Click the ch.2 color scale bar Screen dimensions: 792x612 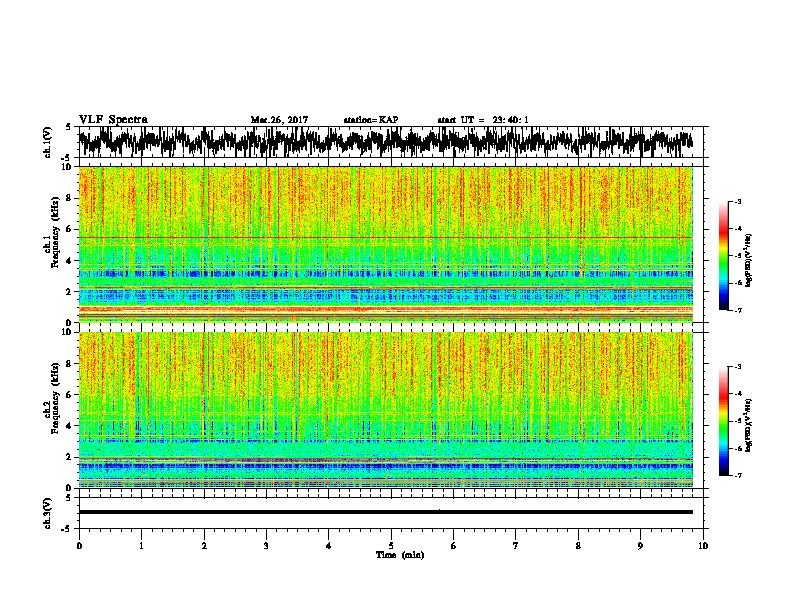724,421
